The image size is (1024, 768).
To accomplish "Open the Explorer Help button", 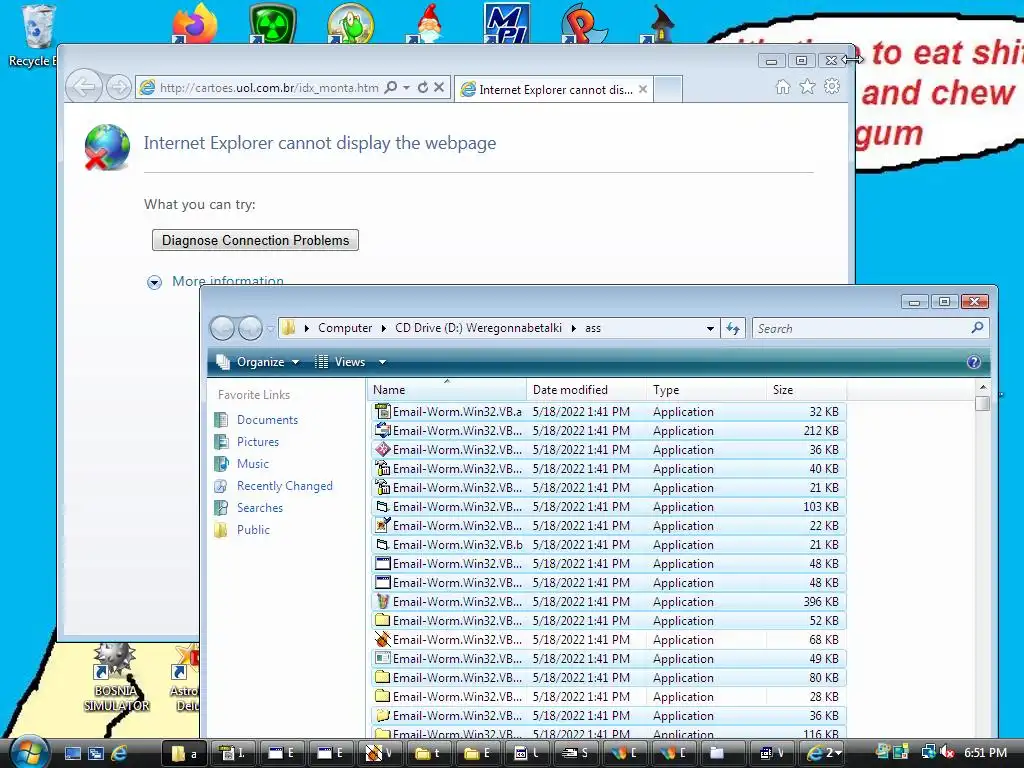I will [973, 362].
